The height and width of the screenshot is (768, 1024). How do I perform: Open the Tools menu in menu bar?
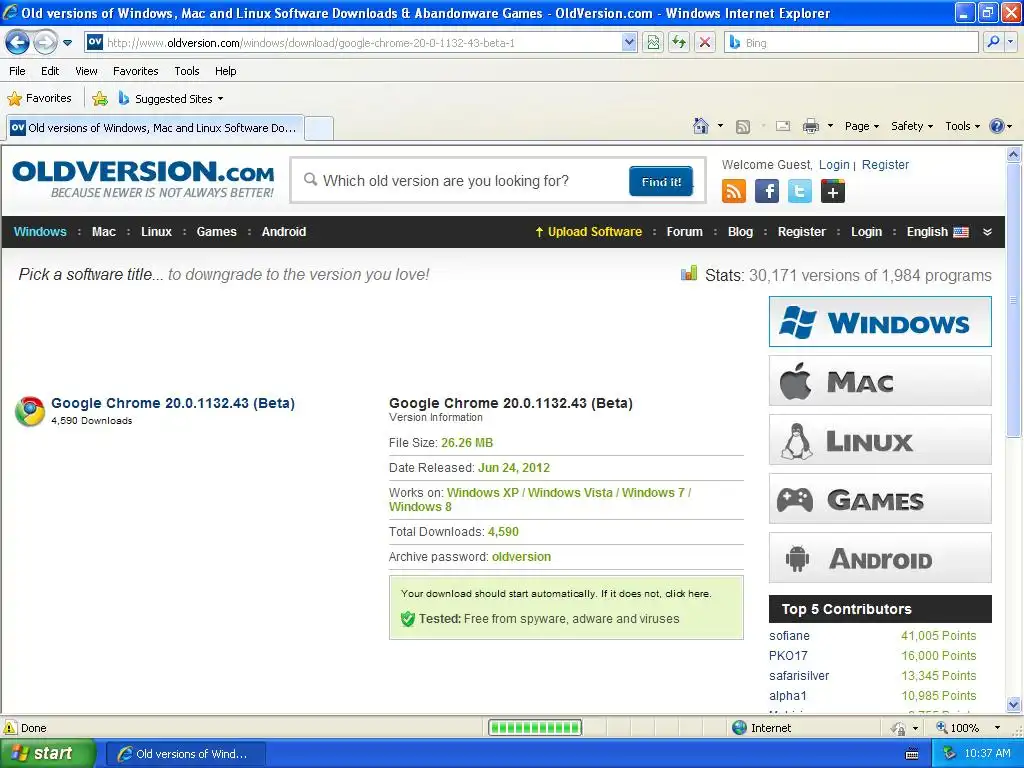pos(187,71)
